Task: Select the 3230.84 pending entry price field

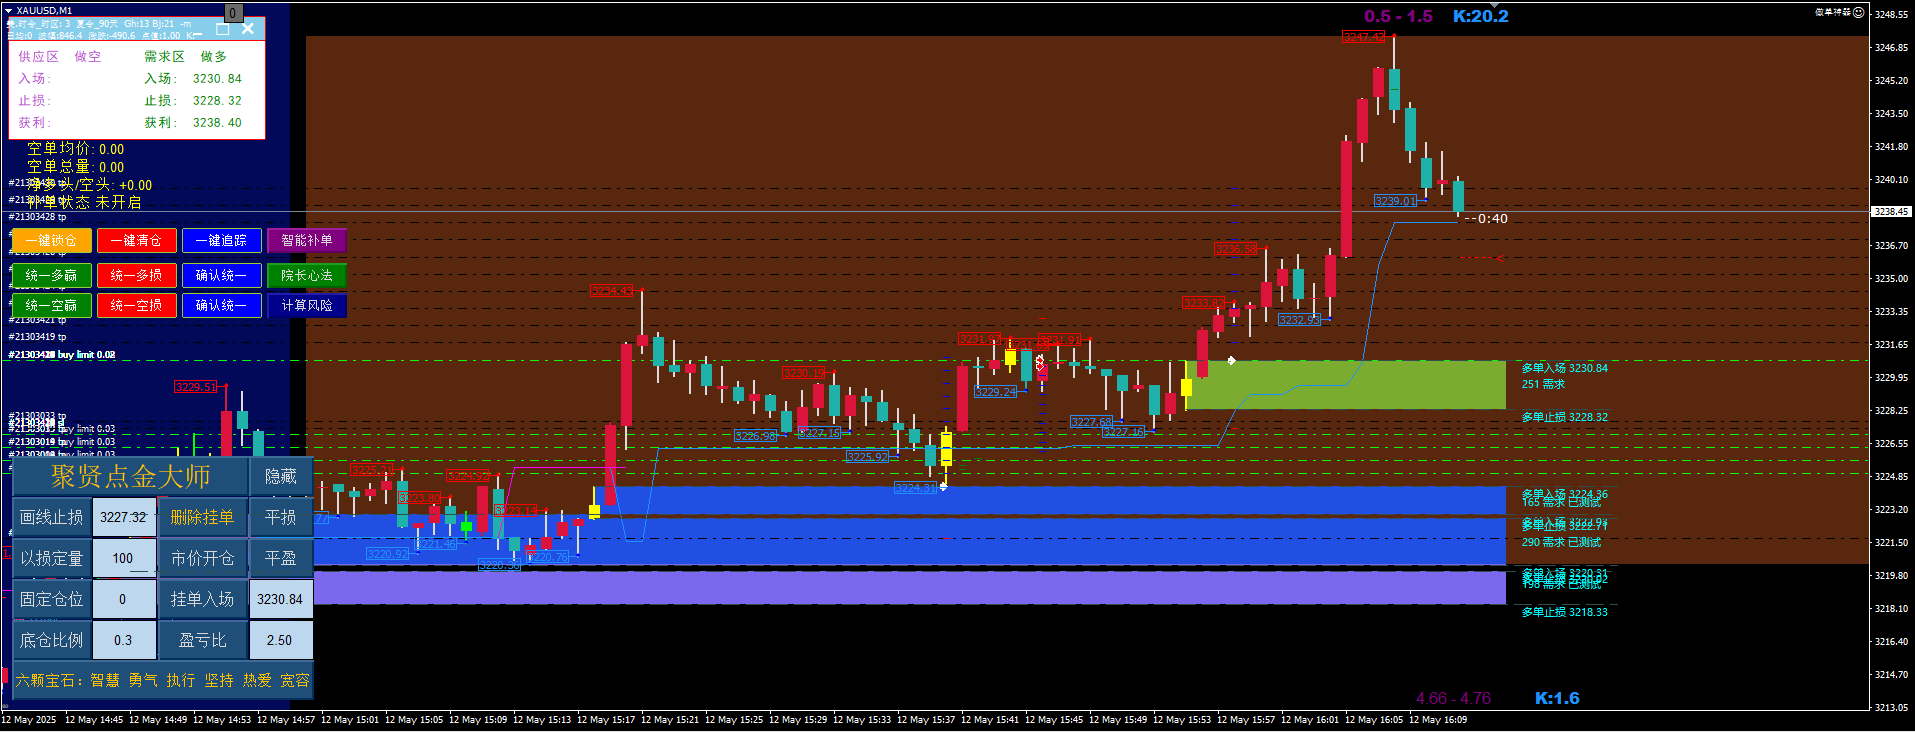Action: (x=280, y=599)
